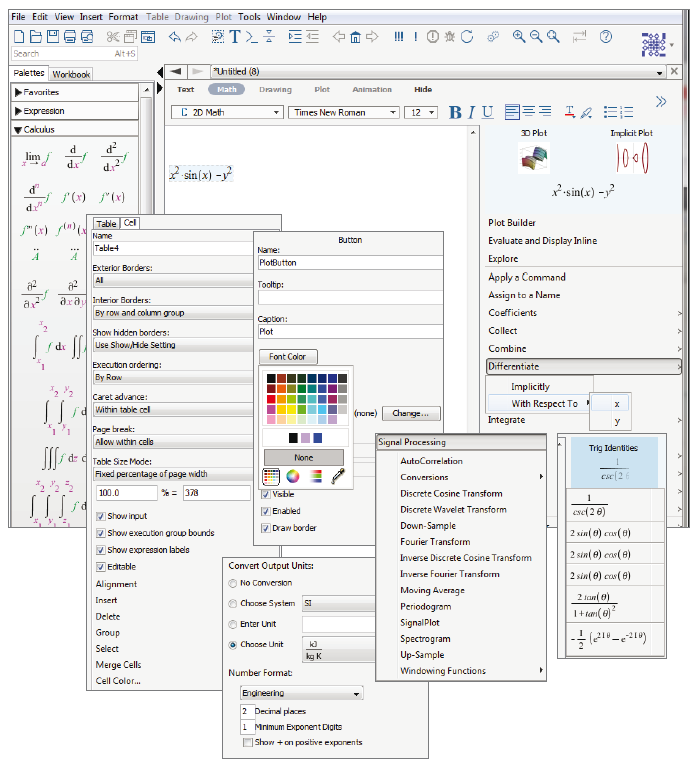Open the 3D Plot thumbnail icon
698x767 pixels.
point(536,159)
